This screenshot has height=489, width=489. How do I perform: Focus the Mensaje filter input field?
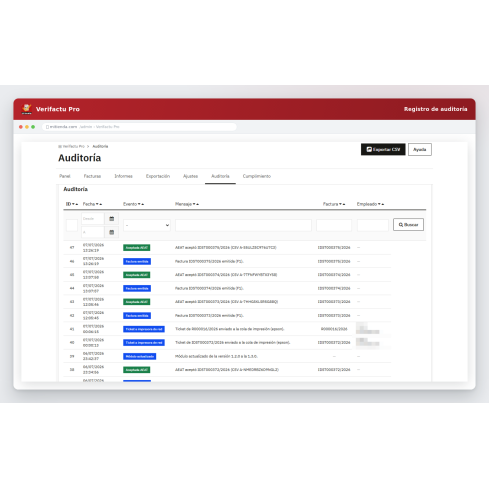(243, 225)
